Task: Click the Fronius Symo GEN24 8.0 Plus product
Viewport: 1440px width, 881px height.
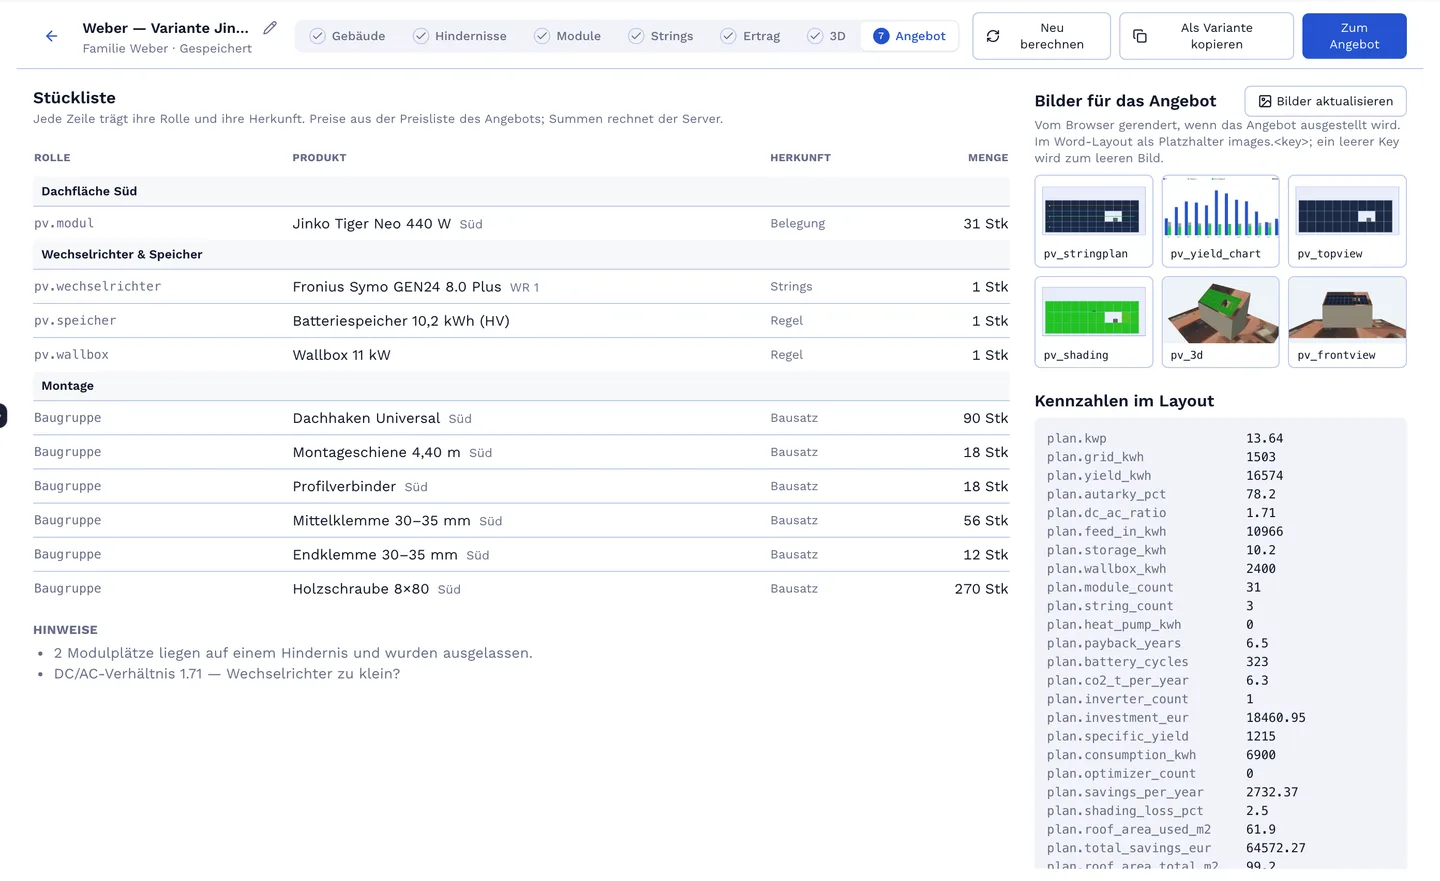Action: pos(397,287)
